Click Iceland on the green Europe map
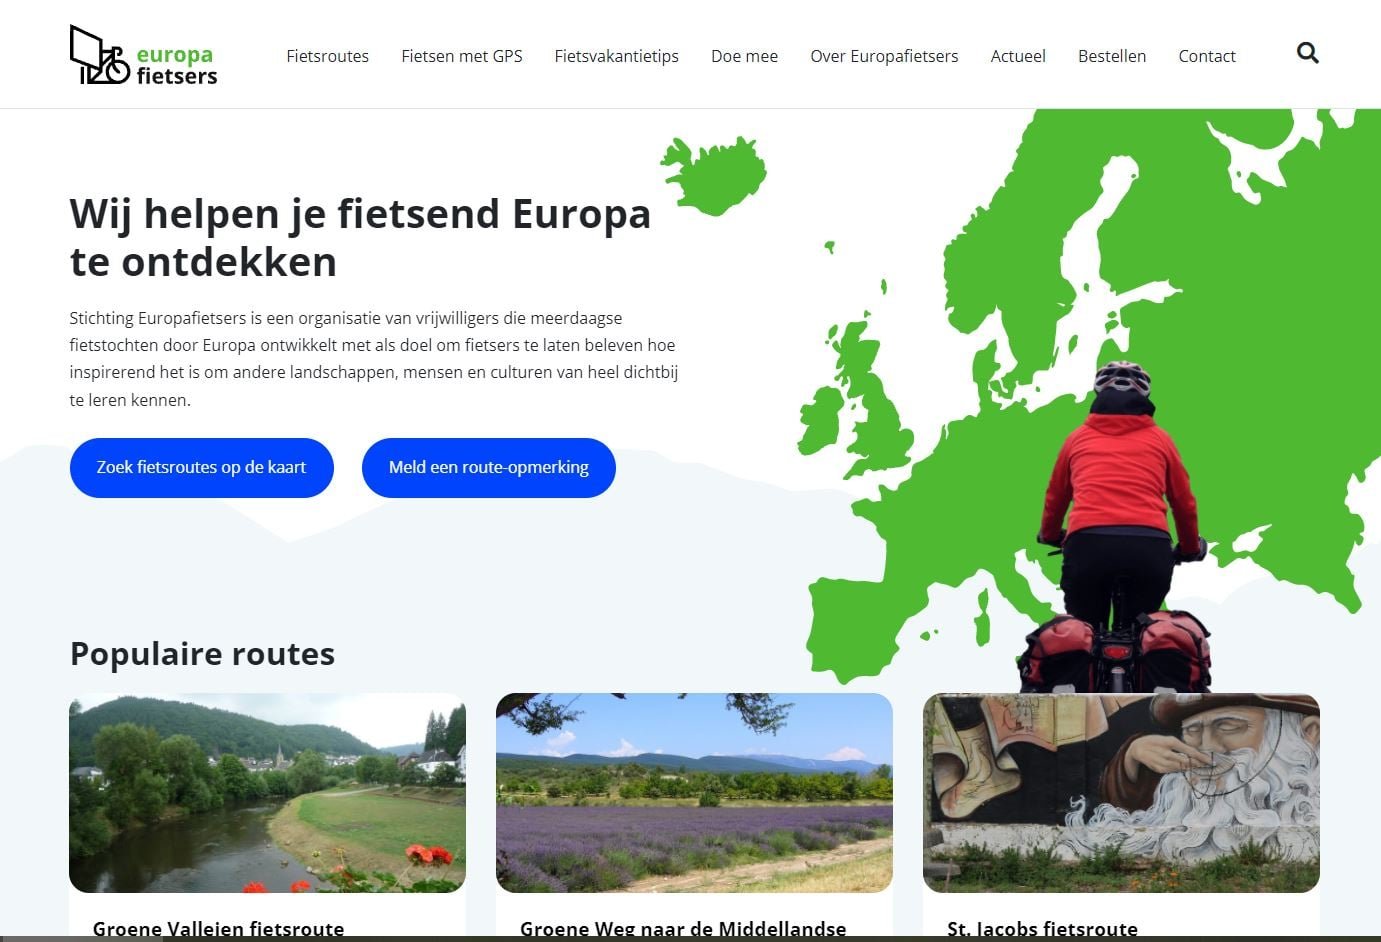 (714, 175)
